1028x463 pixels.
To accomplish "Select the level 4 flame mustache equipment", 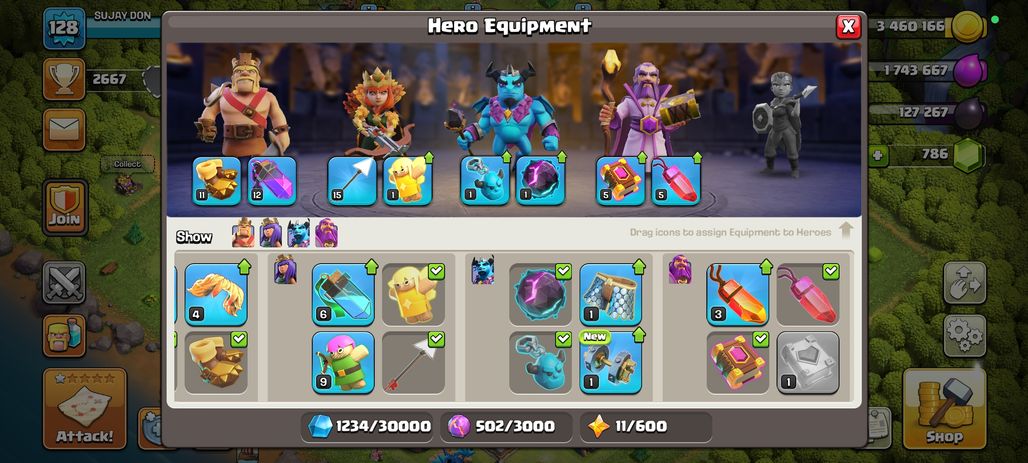I will pos(216,294).
